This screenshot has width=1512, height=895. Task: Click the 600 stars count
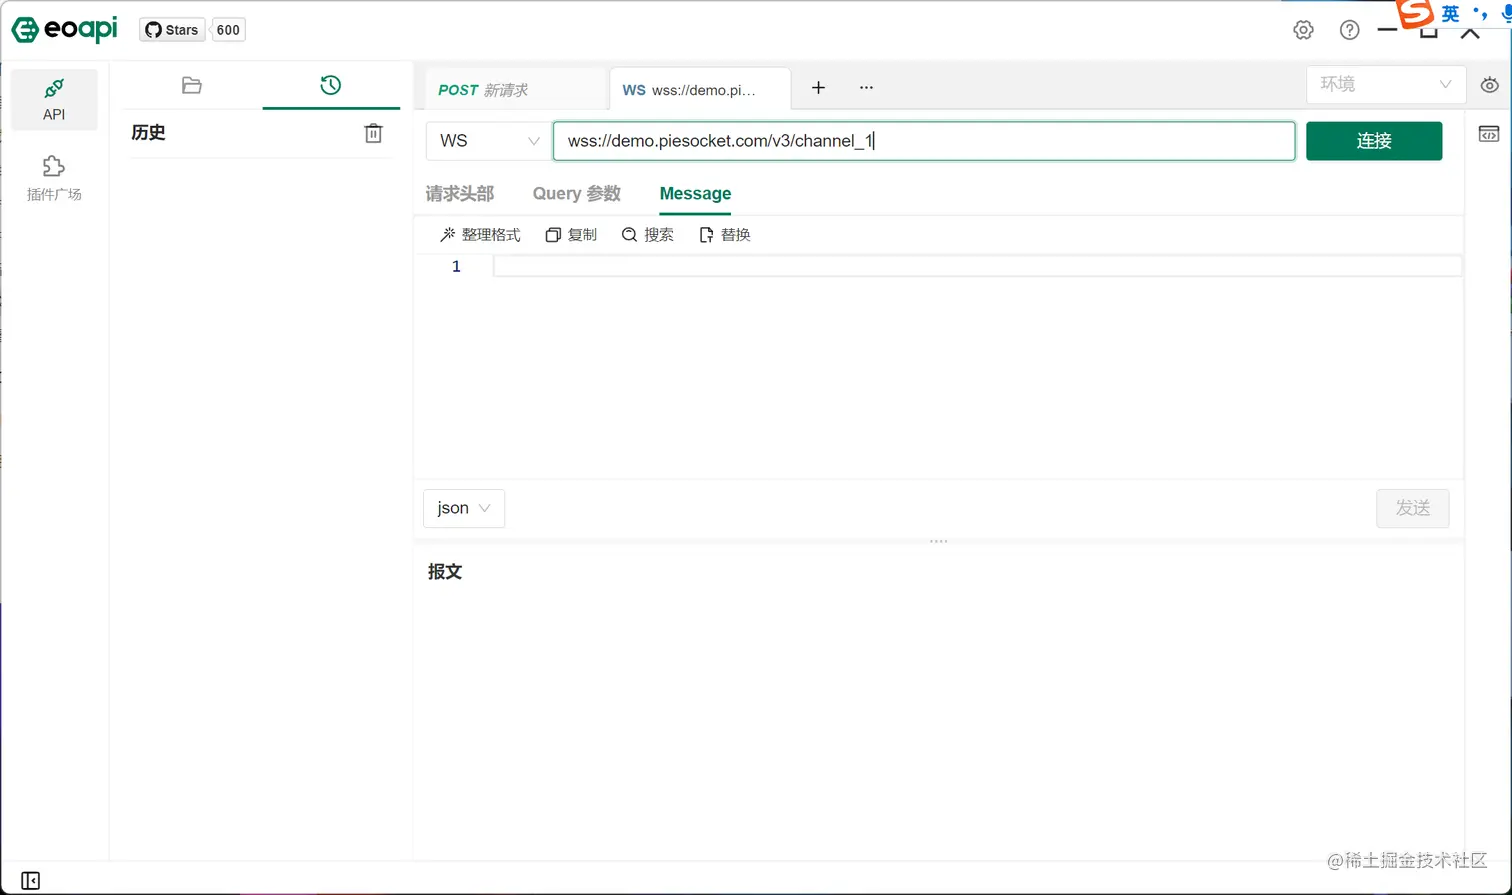[x=228, y=30]
